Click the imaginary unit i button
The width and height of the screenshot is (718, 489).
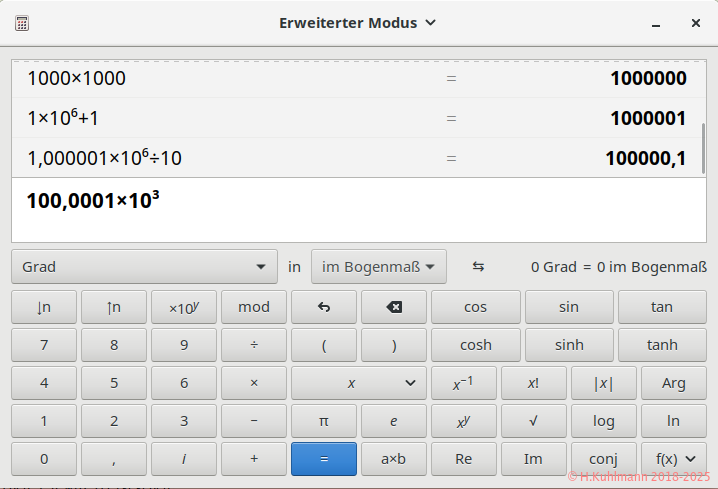(184, 459)
